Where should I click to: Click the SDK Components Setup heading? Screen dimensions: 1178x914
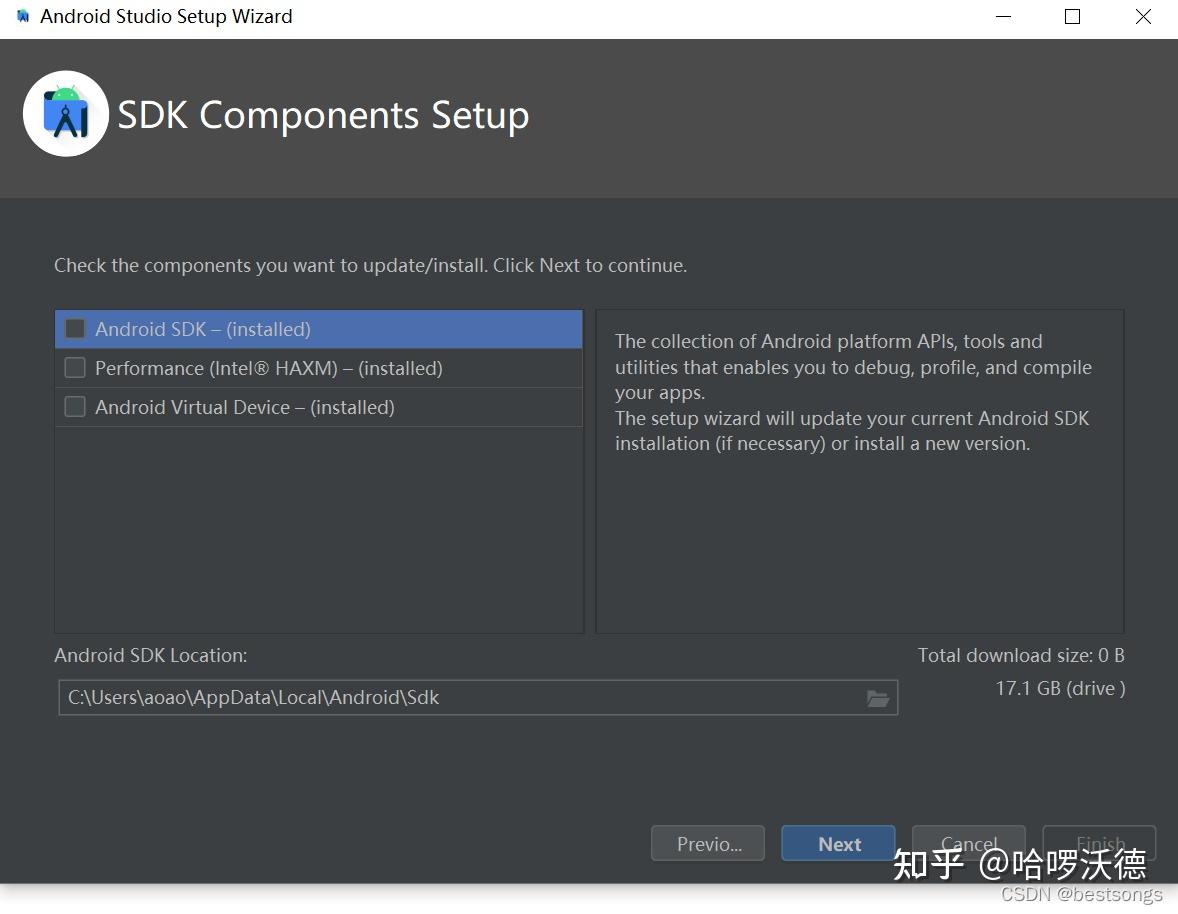tap(323, 115)
